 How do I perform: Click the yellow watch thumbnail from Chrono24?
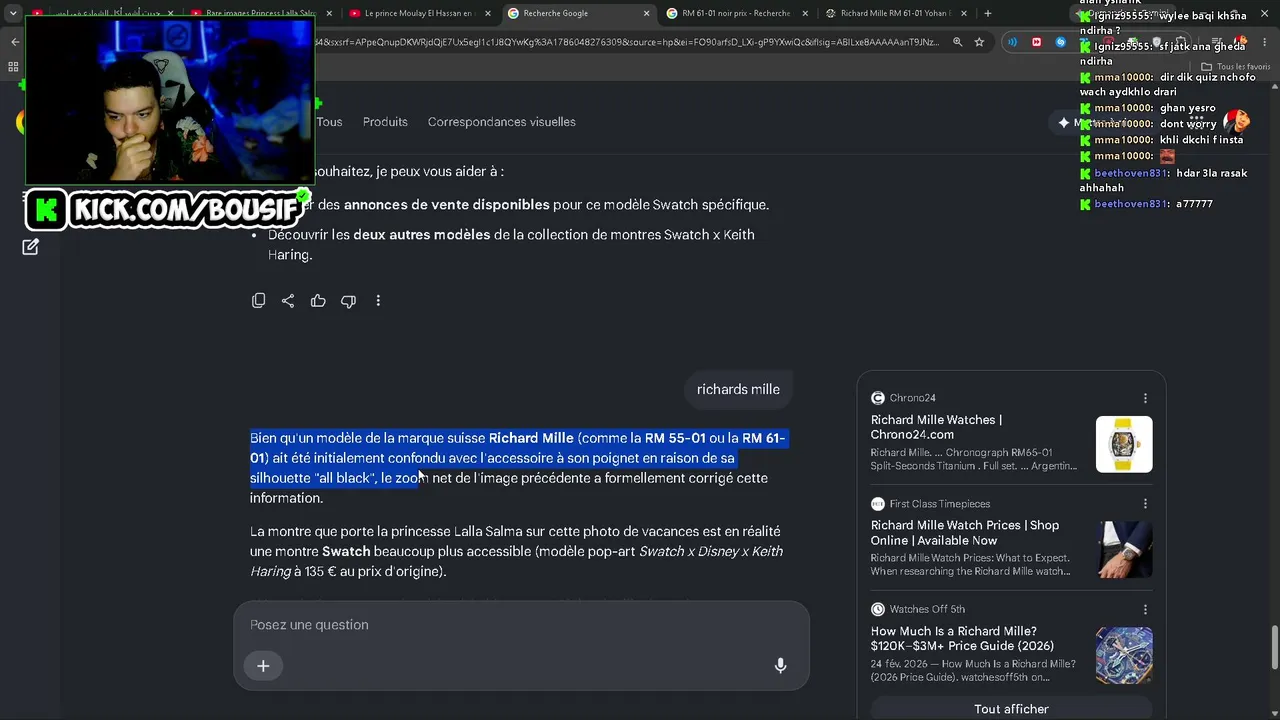(1124, 444)
